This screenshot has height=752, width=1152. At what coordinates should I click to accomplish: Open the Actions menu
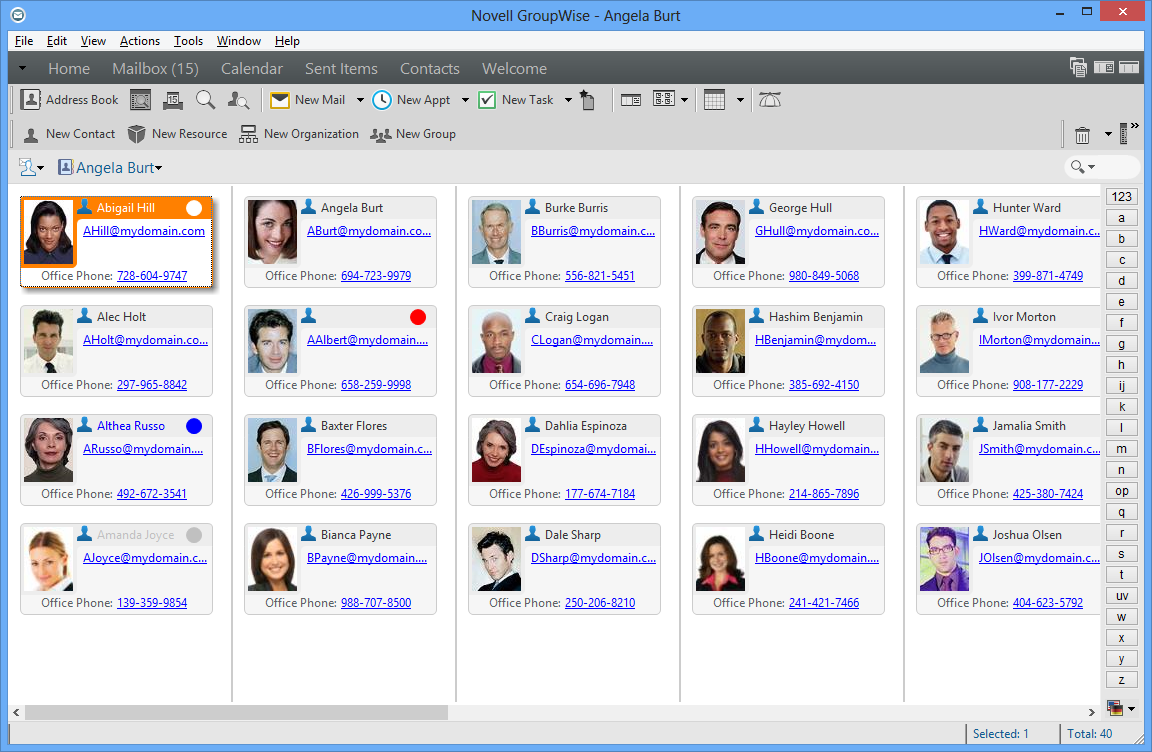(x=140, y=41)
